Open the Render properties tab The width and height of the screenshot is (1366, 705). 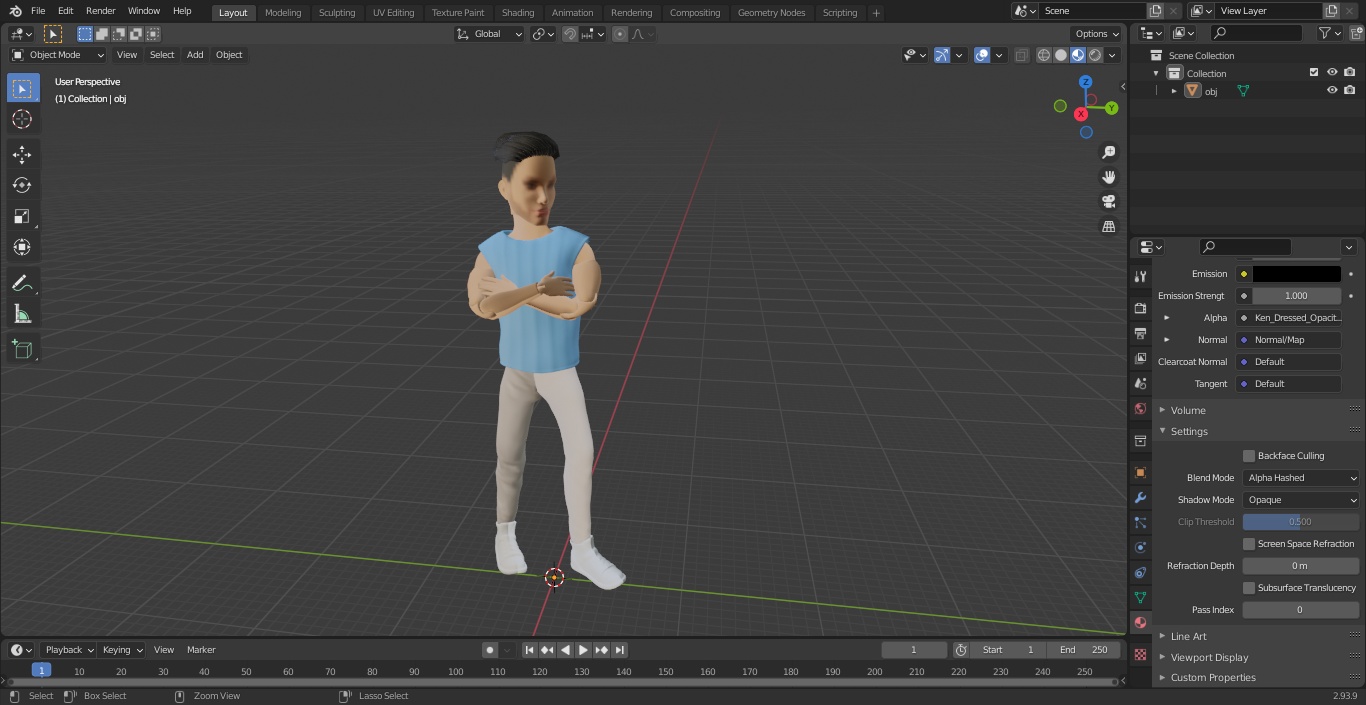(x=1140, y=308)
